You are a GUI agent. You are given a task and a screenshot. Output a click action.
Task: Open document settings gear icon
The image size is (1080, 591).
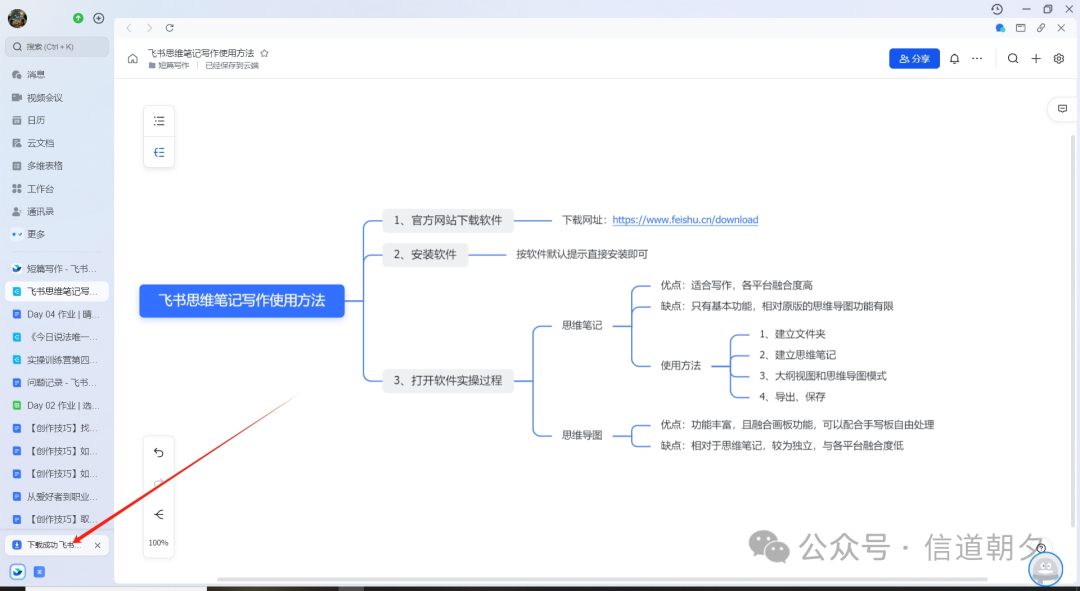tap(1059, 59)
